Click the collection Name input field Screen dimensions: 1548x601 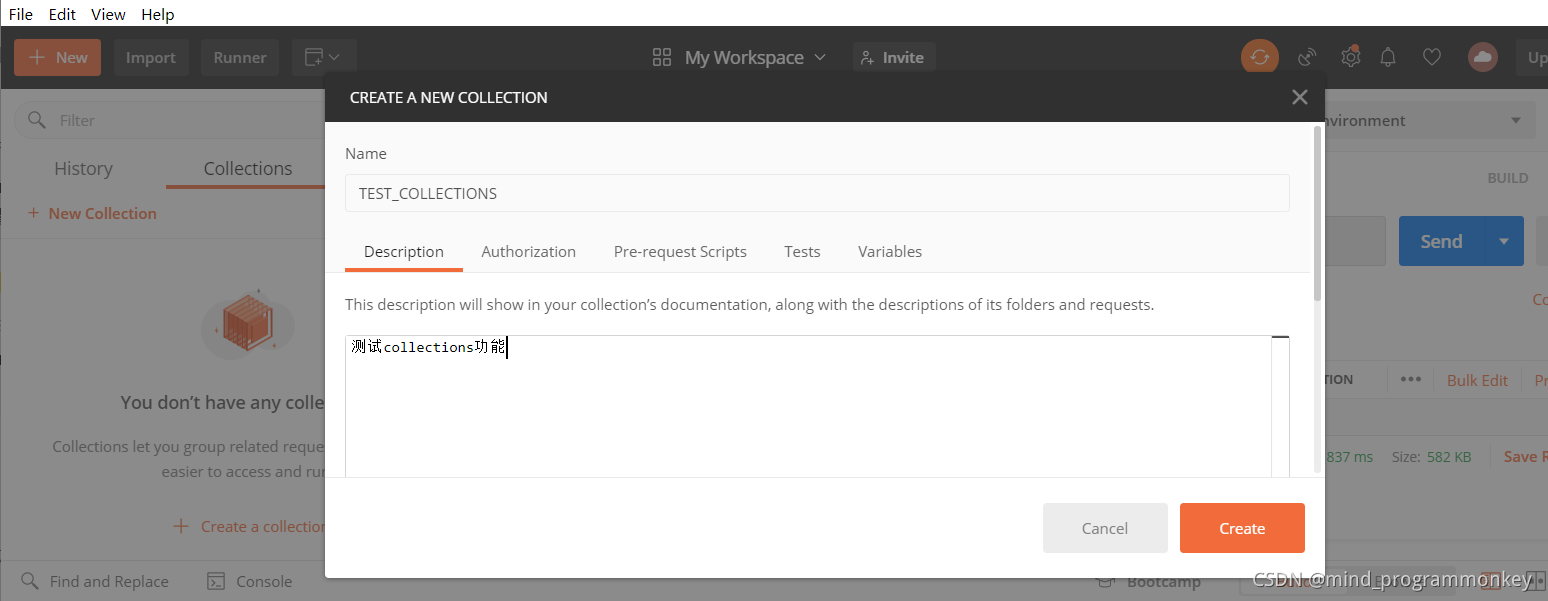pos(817,193)
